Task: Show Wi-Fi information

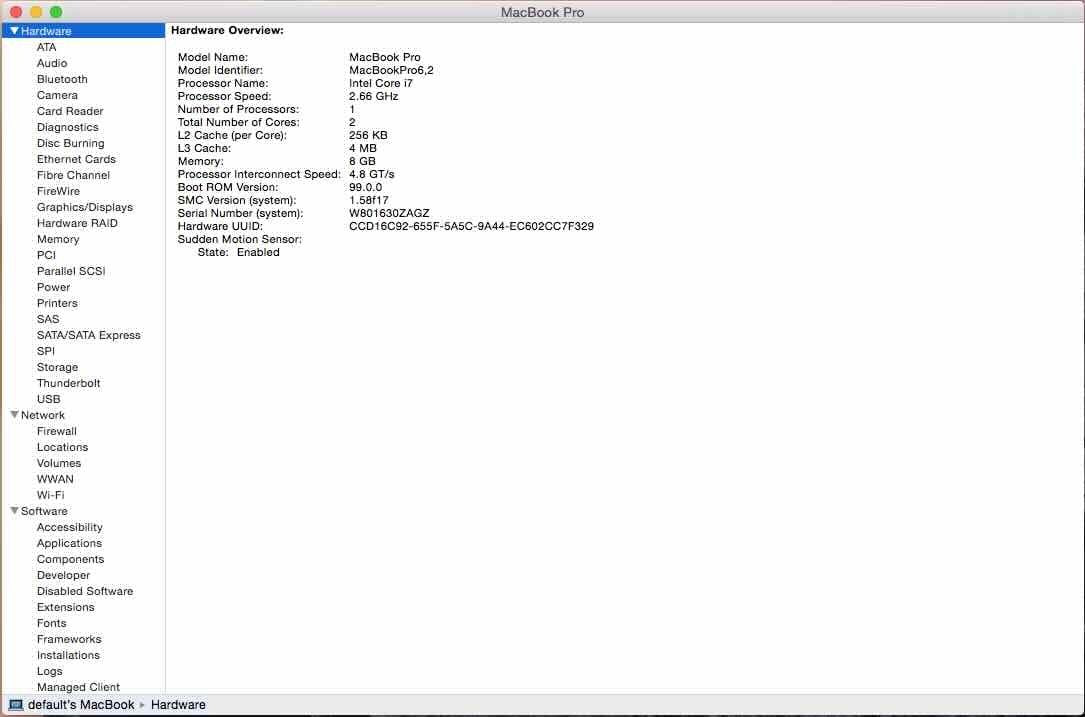Action: [x=51, y=495]
